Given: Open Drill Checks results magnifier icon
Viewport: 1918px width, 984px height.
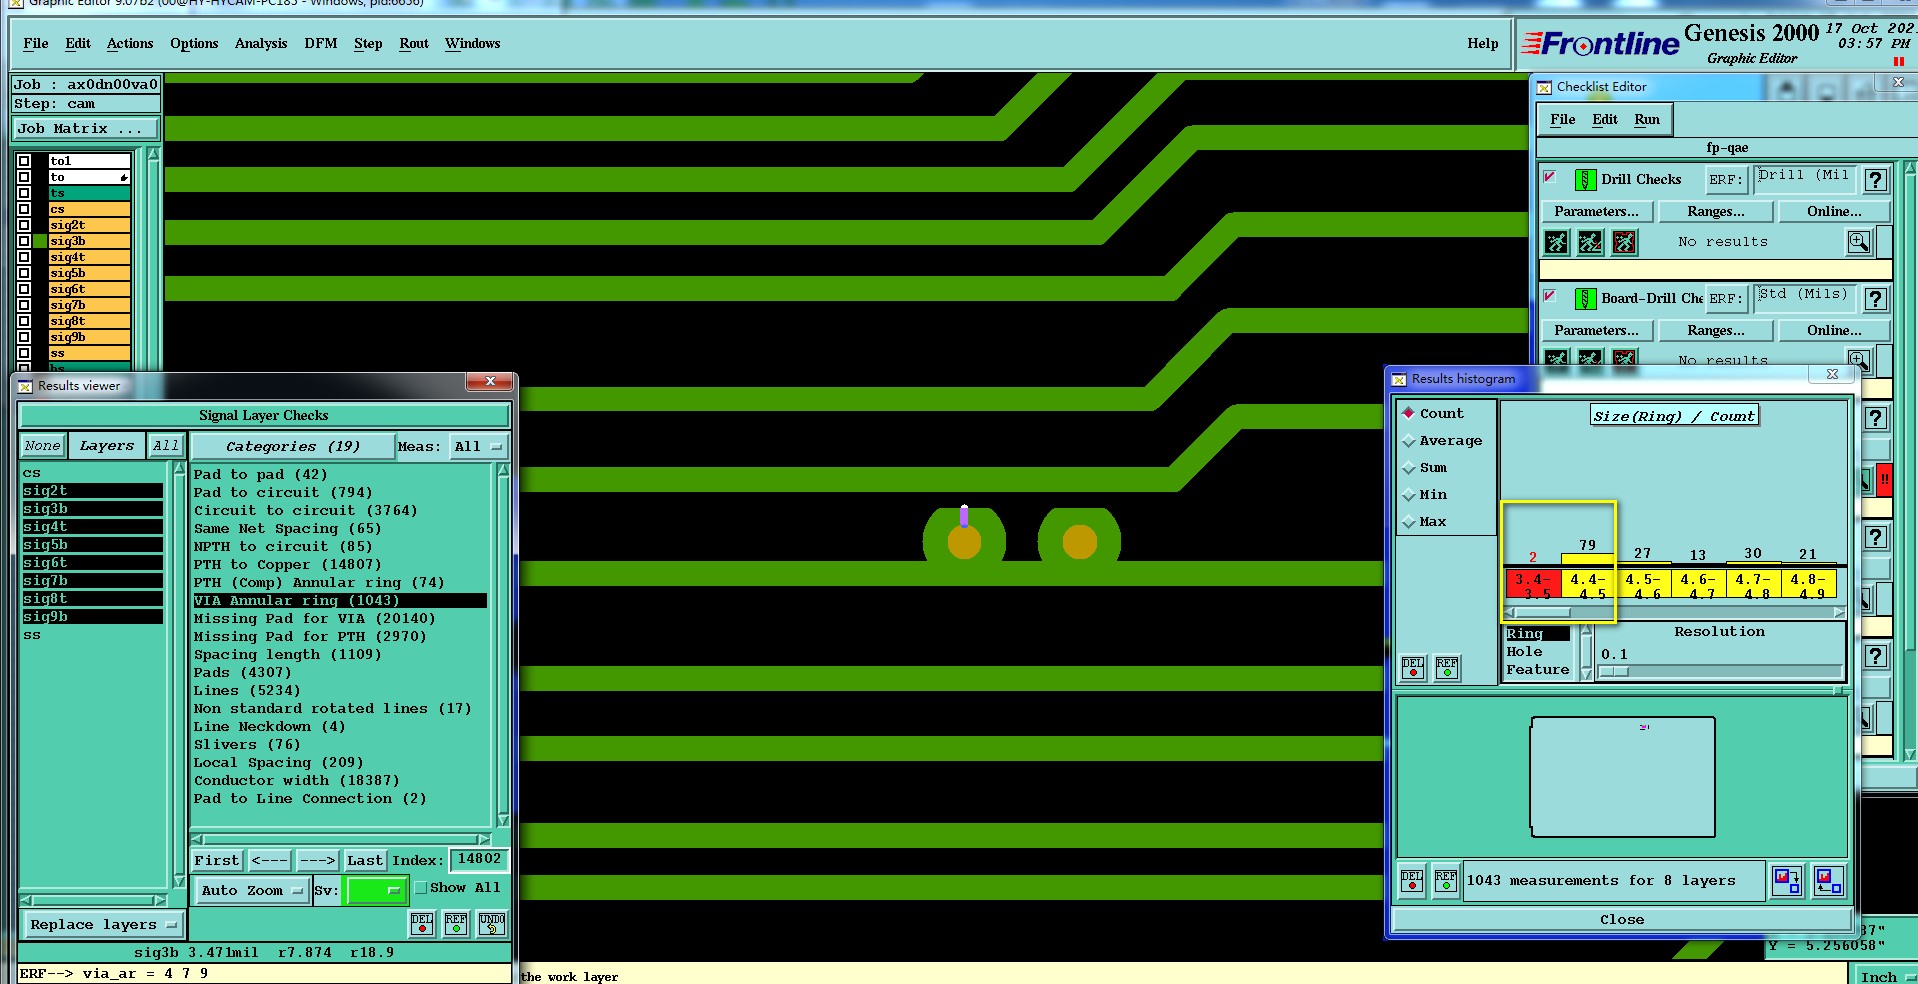Looking at the screenshot, I should (1858, 242).
